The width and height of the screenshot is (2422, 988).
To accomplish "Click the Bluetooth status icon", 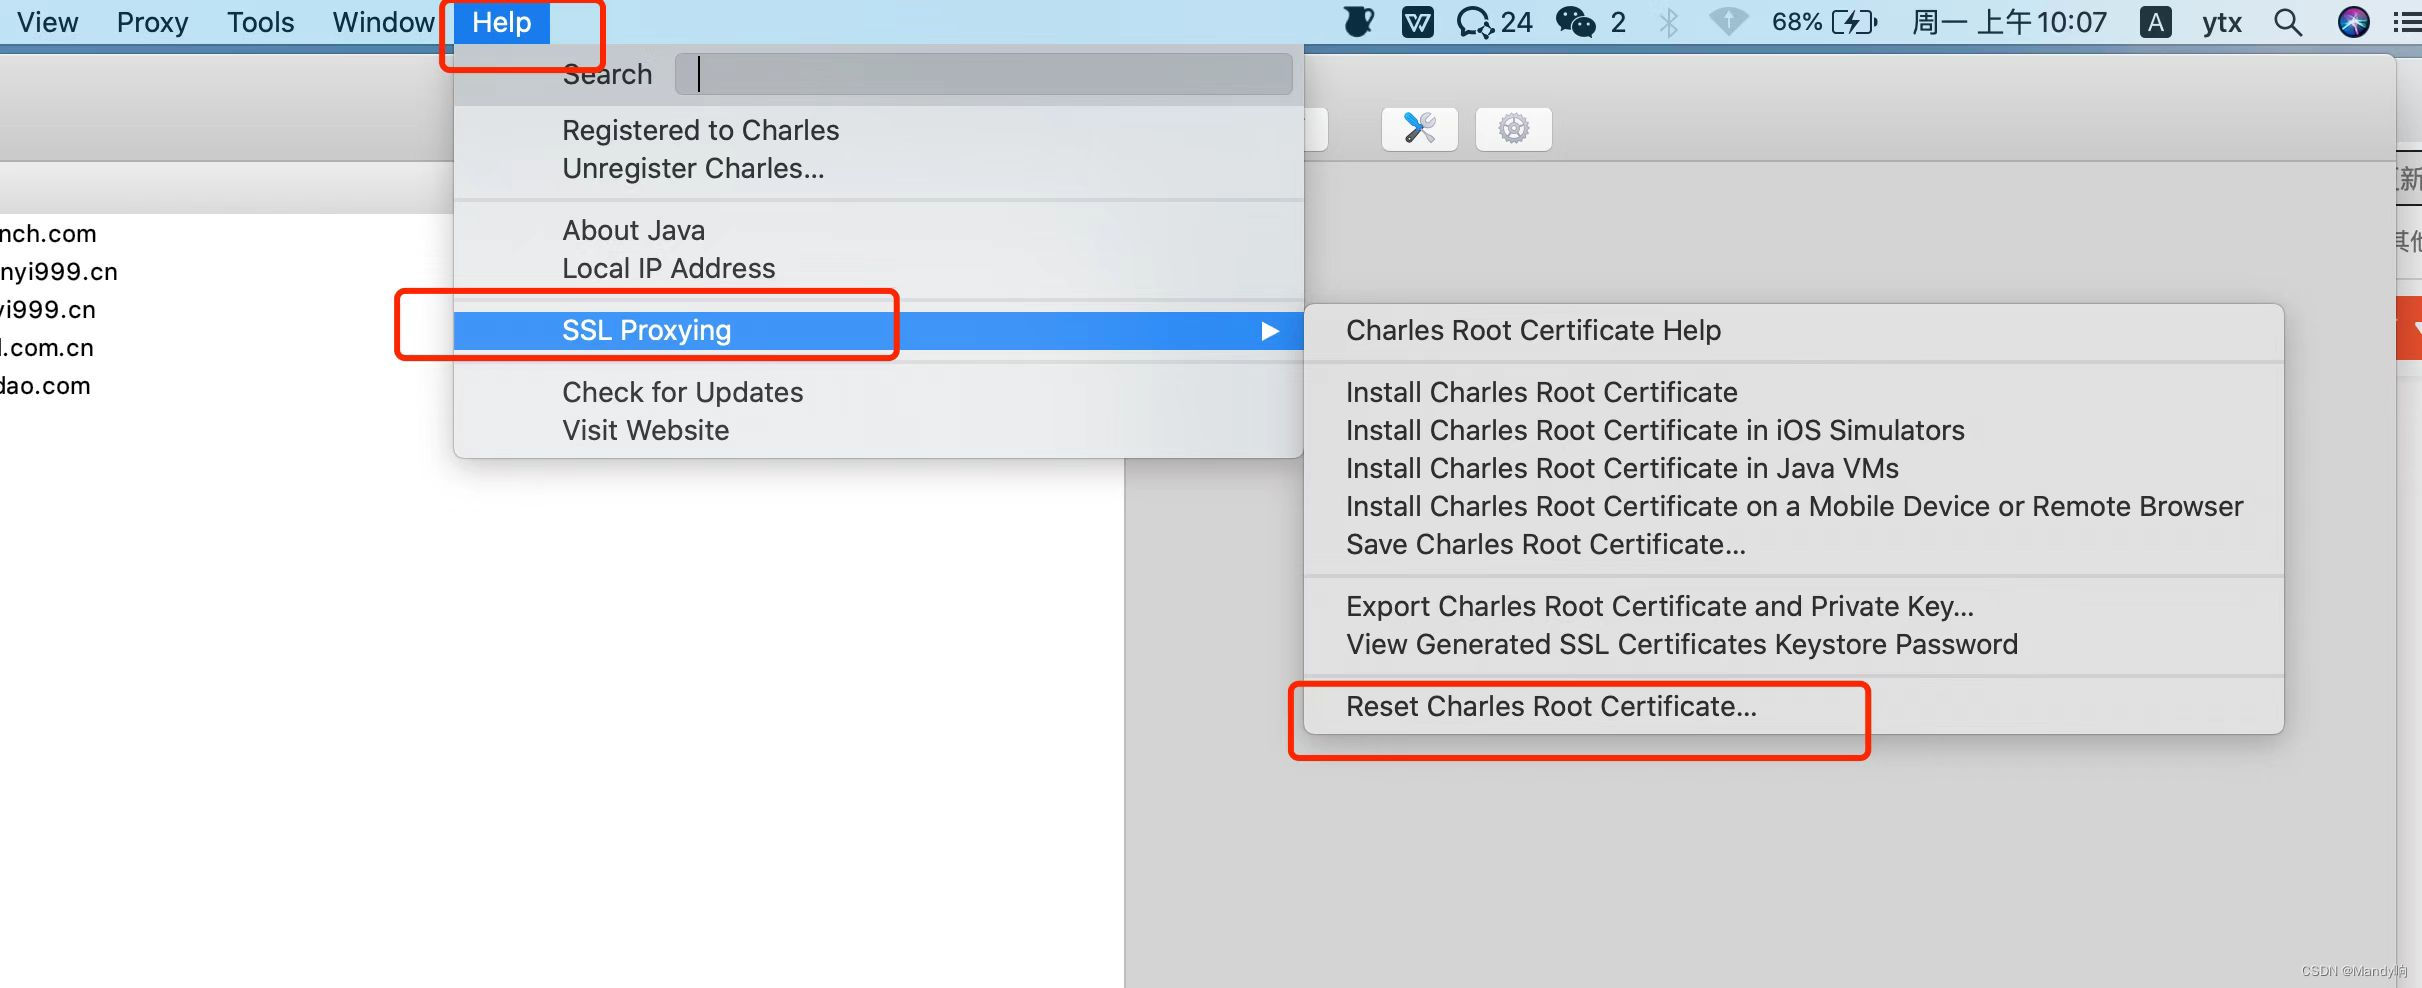I will (x=1668, y=22).
